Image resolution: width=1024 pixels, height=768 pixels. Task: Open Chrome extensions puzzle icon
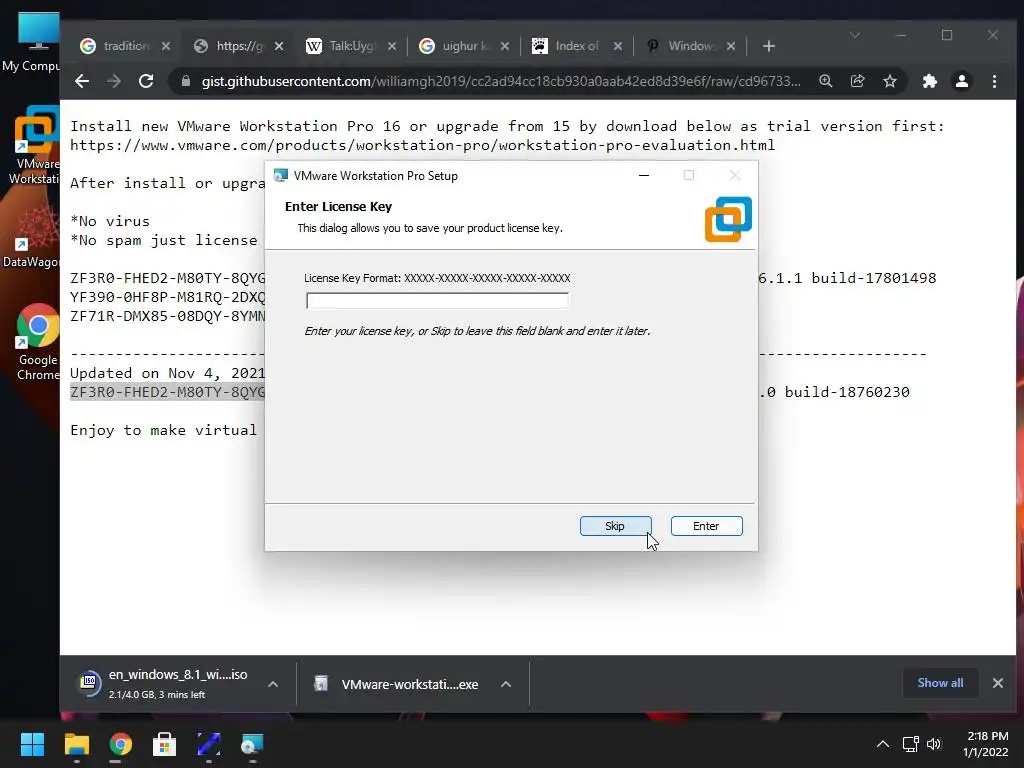(x=929, y=81)
